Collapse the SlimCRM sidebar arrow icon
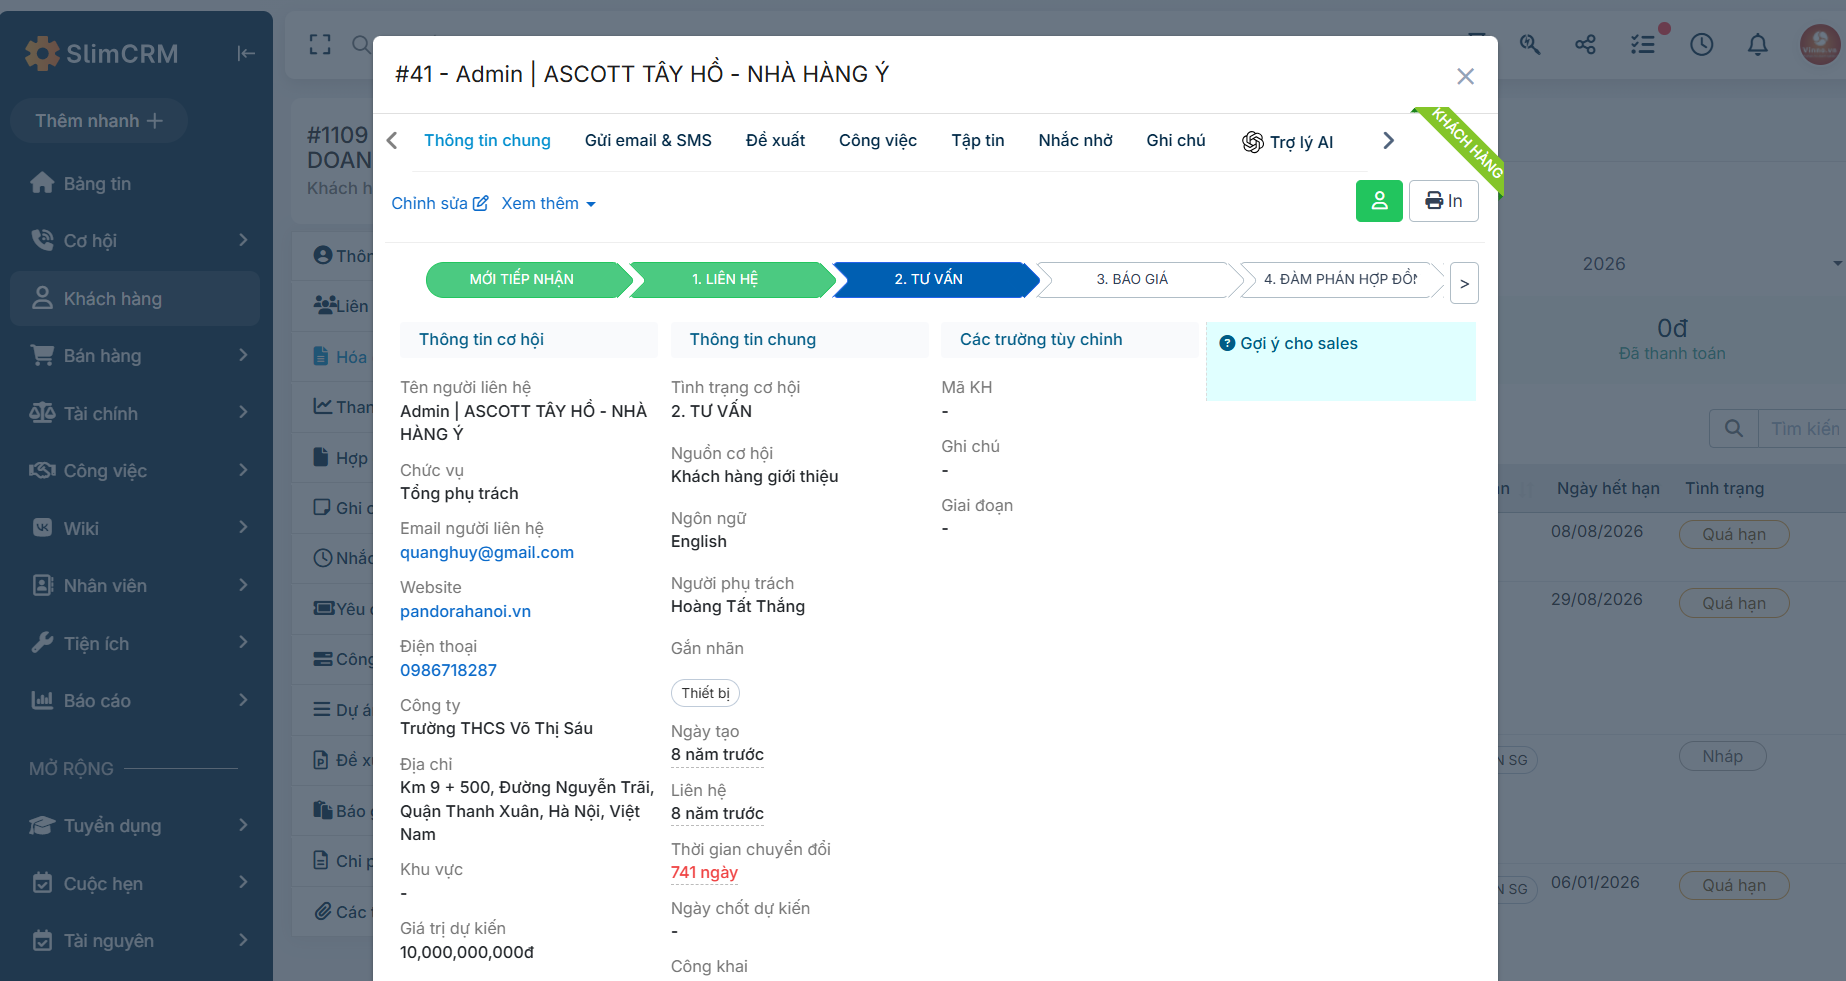 (246, 53)
